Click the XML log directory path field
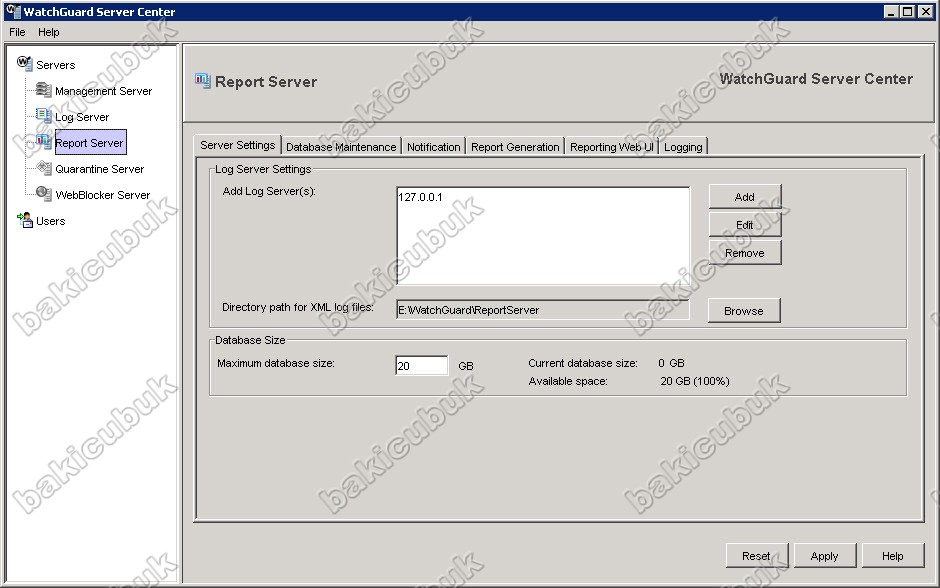Screen dimensions: 940x588 coord(543,309)
